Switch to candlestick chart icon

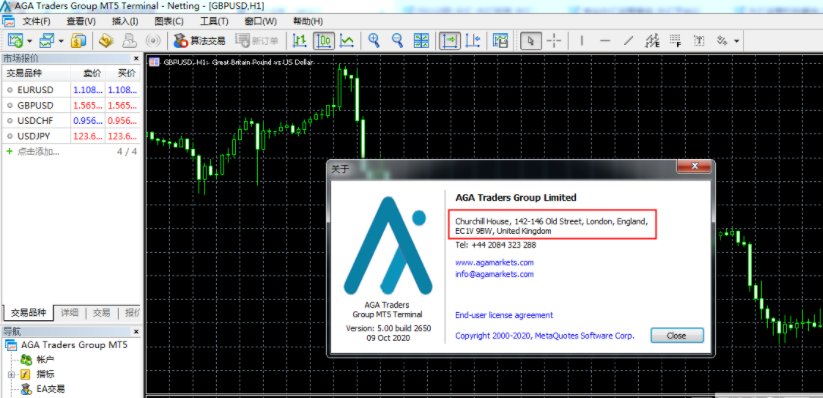pyautogui.click(x=324, y=40)
